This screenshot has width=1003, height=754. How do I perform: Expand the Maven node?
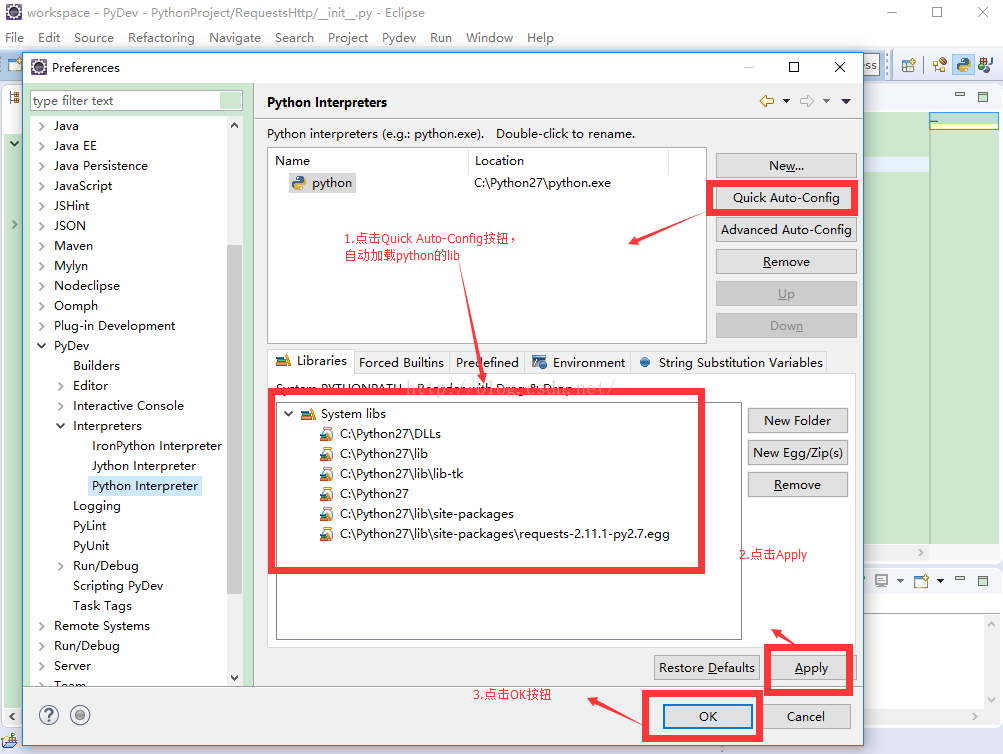42,246
